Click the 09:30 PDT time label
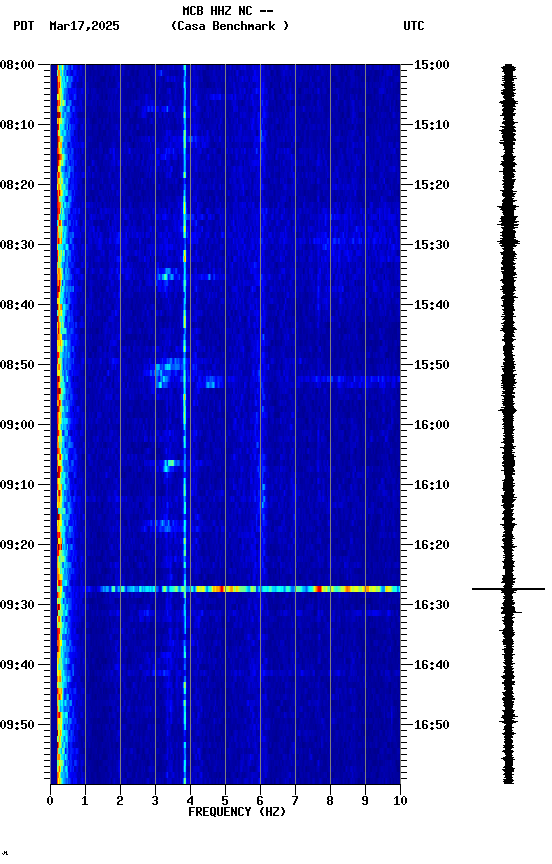This screenshot has width=552, height=864. tap(17, 605)
